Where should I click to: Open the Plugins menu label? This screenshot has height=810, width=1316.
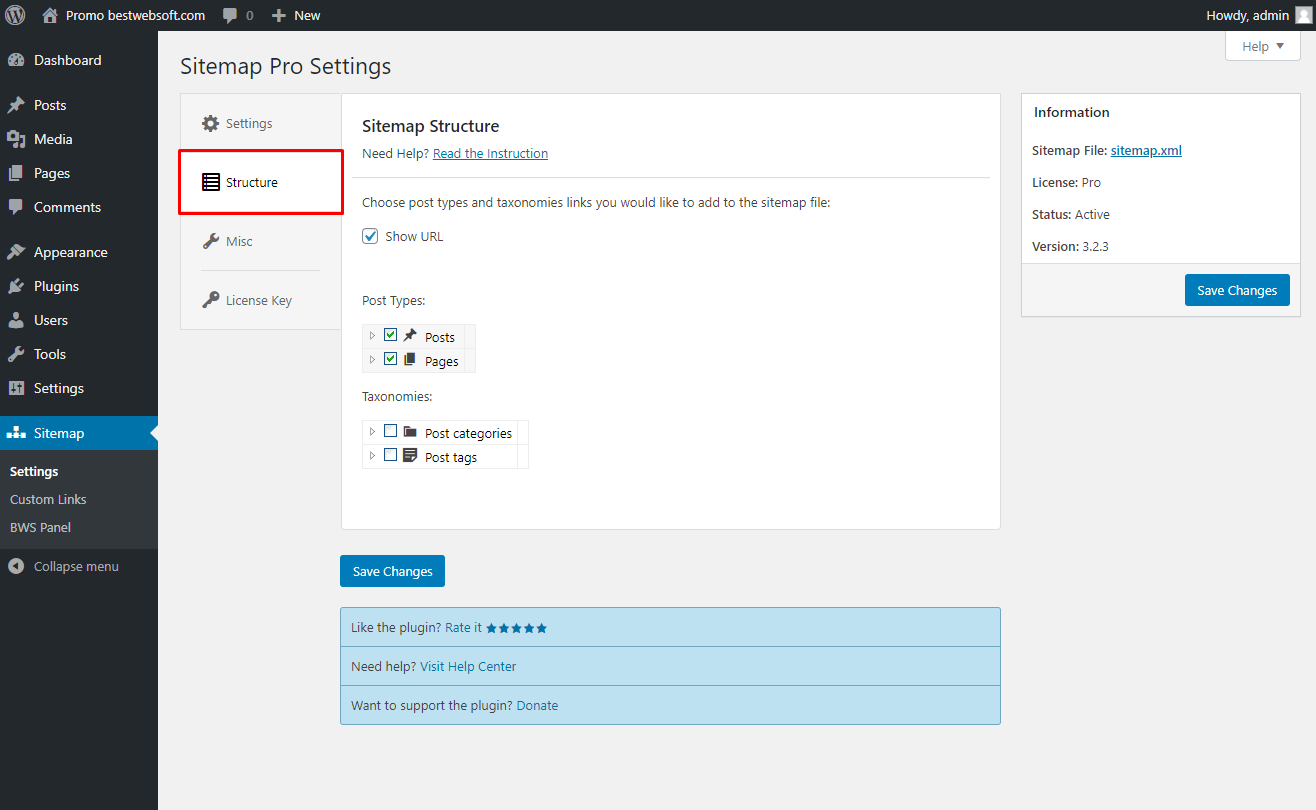point(56,286)
